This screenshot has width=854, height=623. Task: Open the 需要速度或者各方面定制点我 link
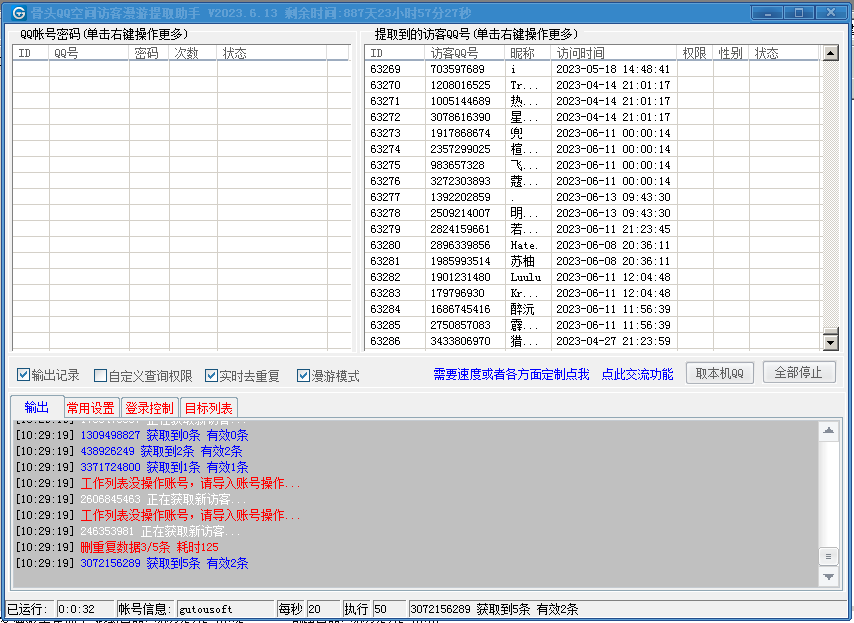511,374
